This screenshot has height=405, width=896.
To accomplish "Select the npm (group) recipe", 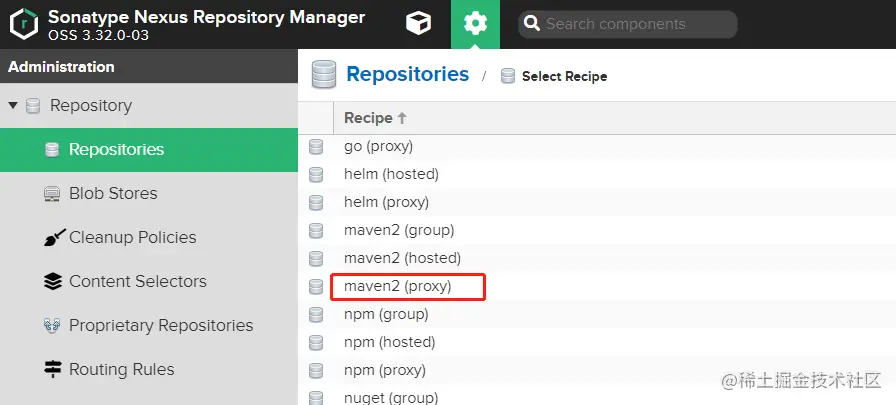I will pos(386,314).
